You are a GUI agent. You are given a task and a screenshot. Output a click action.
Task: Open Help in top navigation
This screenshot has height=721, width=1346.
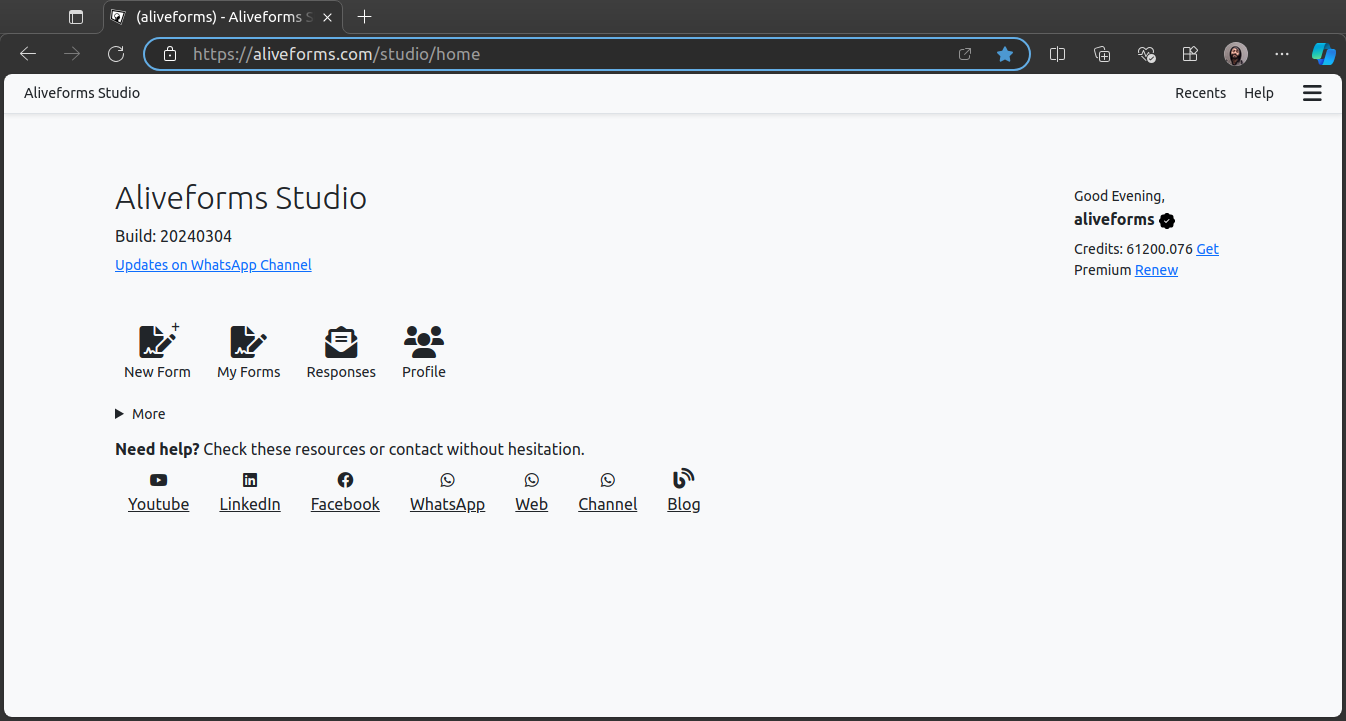(x=1258, y=93)
